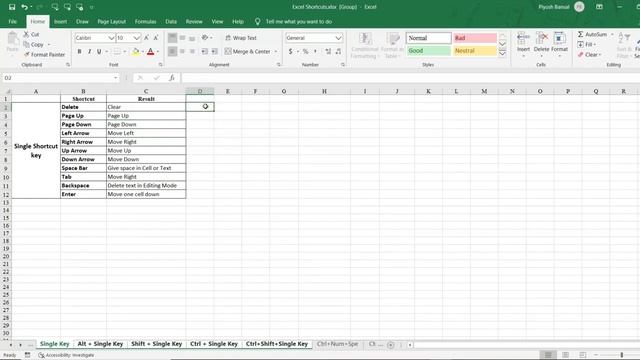
Task: Toggle underline formatting
Action: 99,51
